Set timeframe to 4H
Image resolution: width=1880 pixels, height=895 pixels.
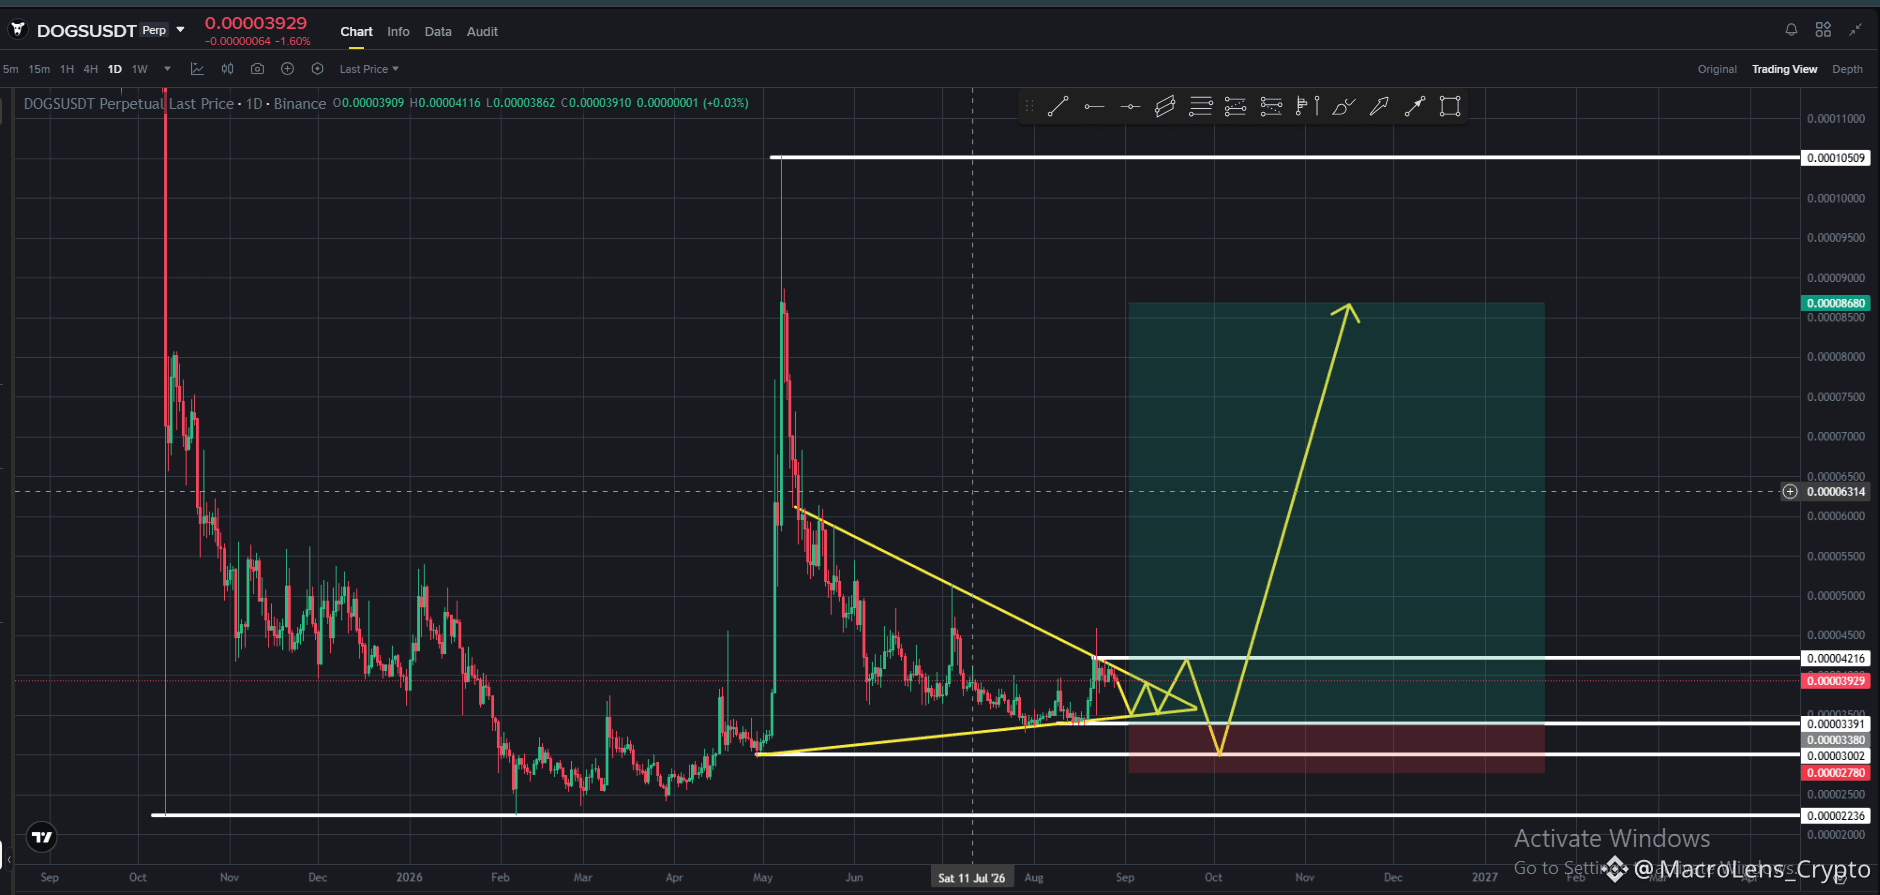point(90,69)
